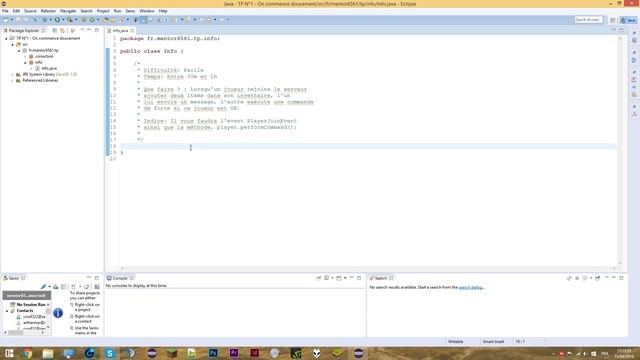Open the Project menu
Image resolution: width=640 pixels, height=360 pixels.
pyautogui.click(x=103, y=11)
